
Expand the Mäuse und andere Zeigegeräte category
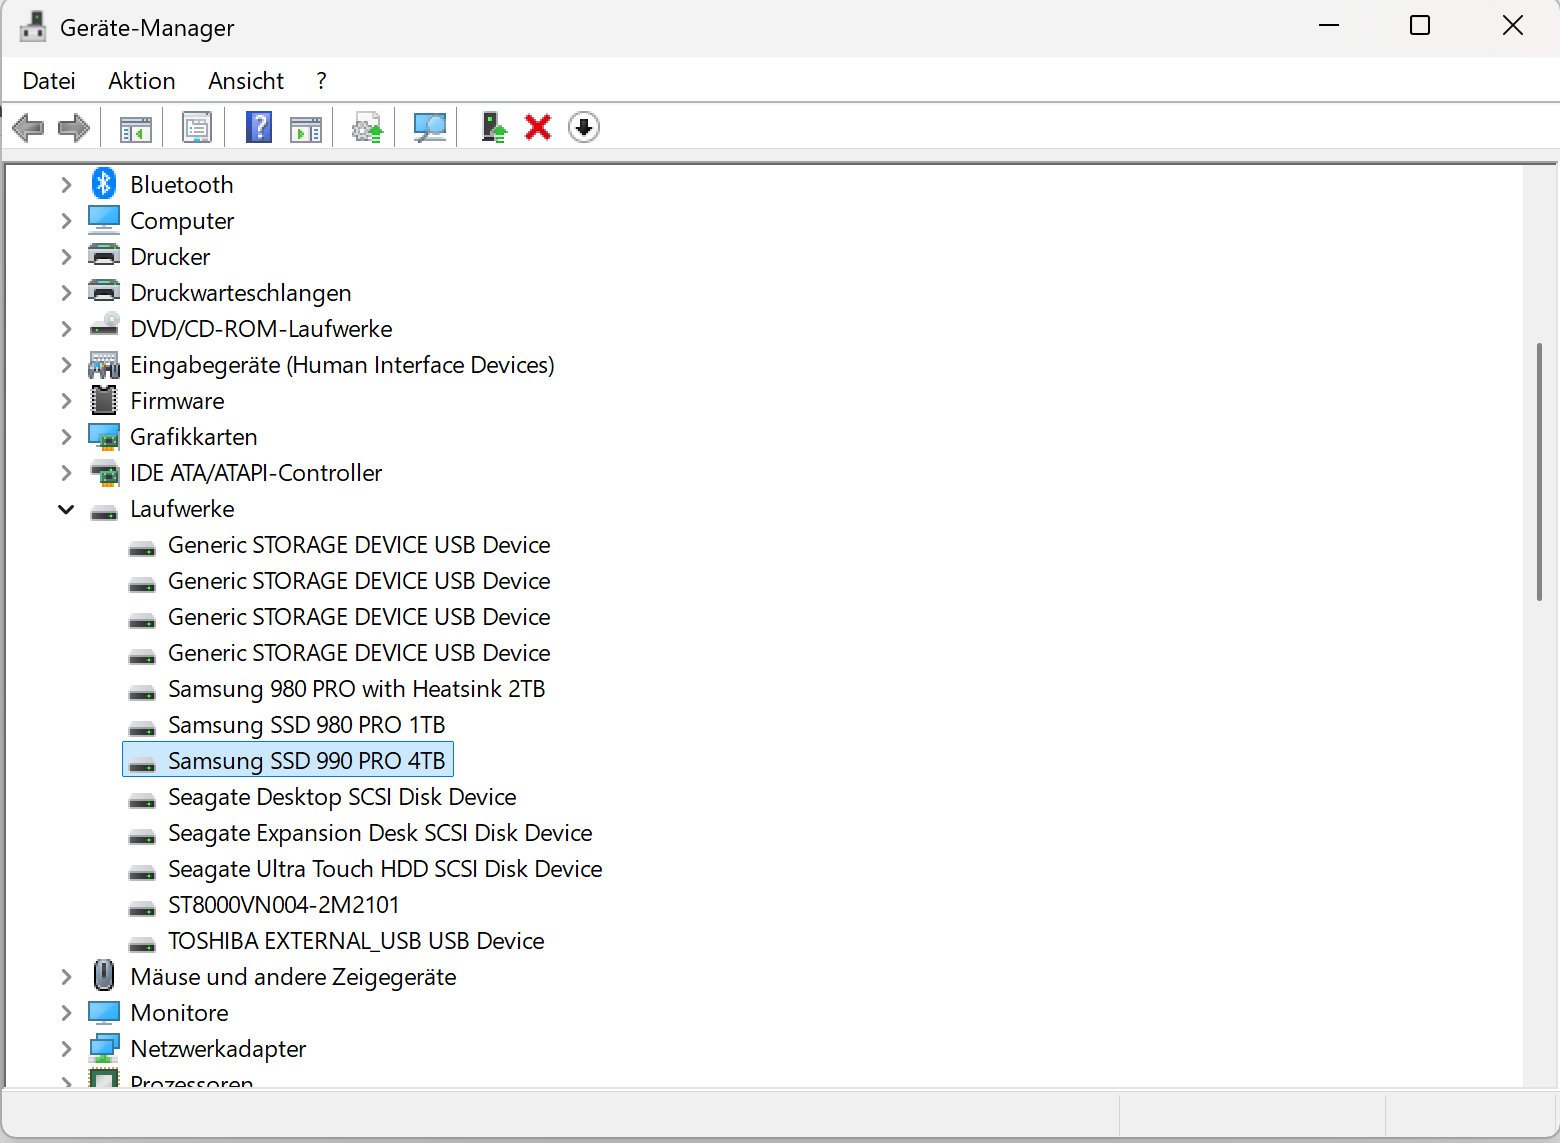click(x=66, y=977)
